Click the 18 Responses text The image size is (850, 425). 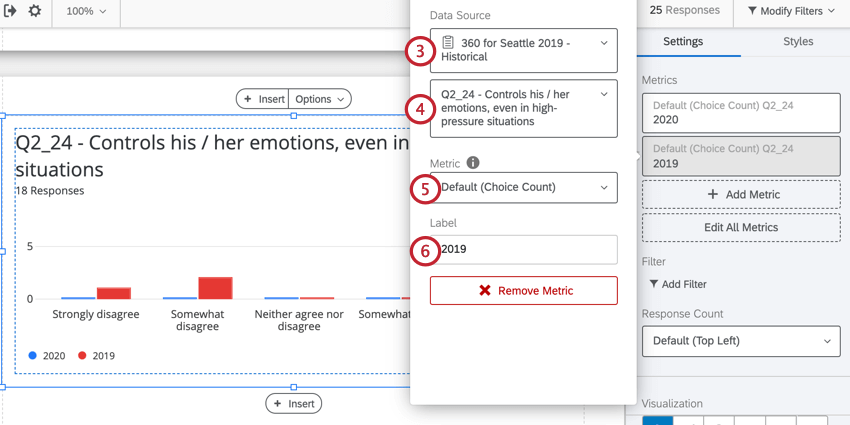pyautogui.click(x=50, y=191)
